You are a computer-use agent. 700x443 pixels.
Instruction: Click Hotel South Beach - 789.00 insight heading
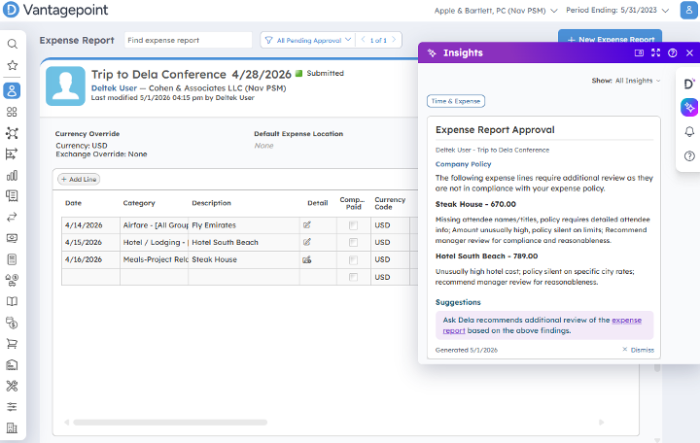point(487,256)
